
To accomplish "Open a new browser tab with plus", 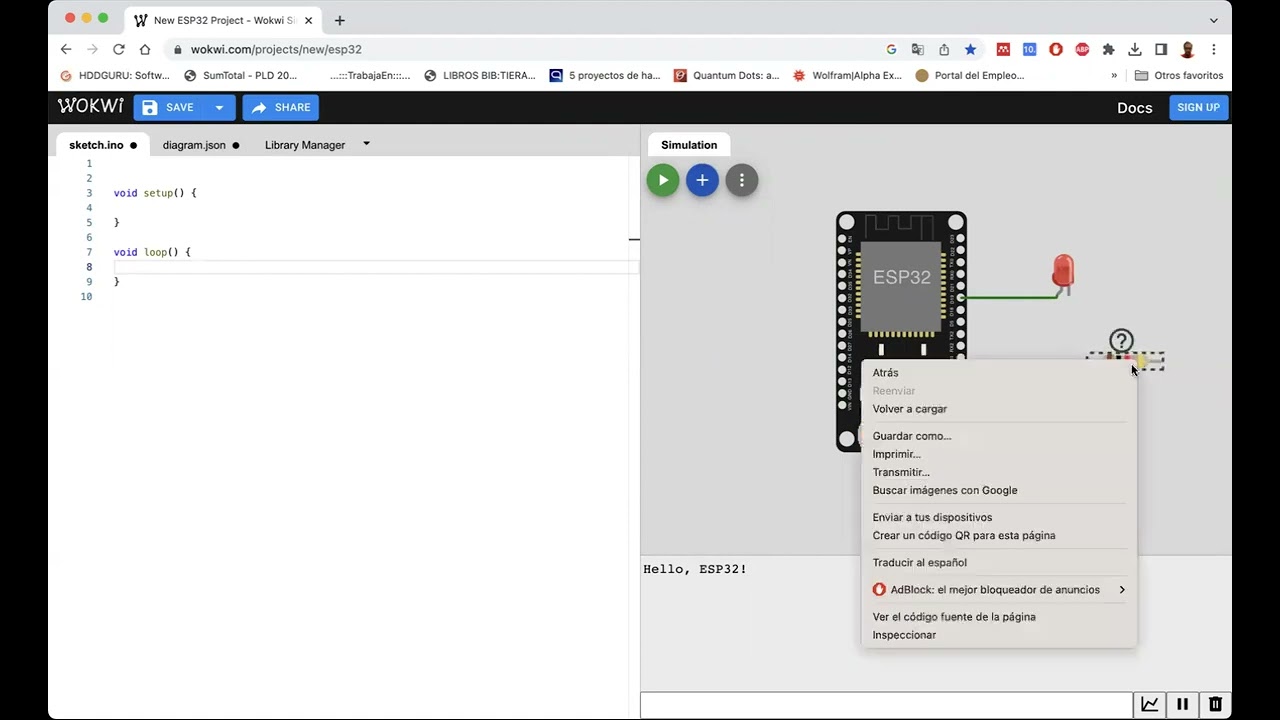I will point(340,20).
